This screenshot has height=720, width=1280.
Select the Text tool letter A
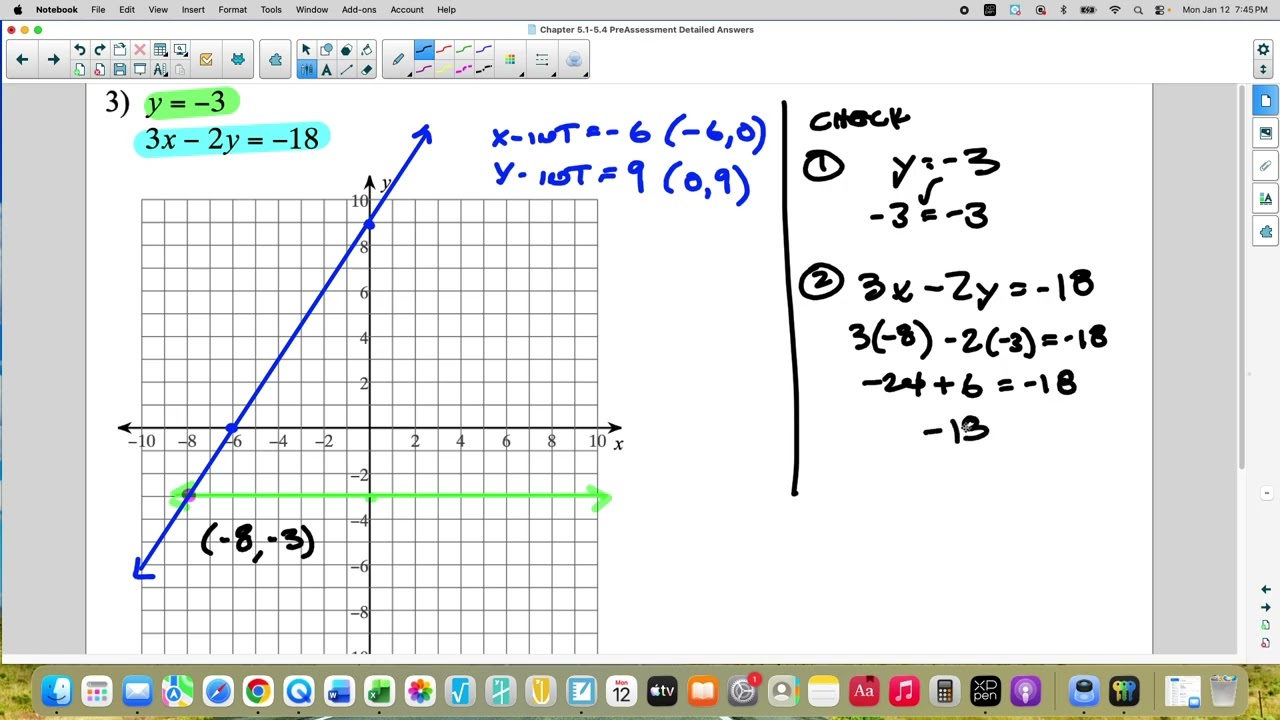pos(326,69)
